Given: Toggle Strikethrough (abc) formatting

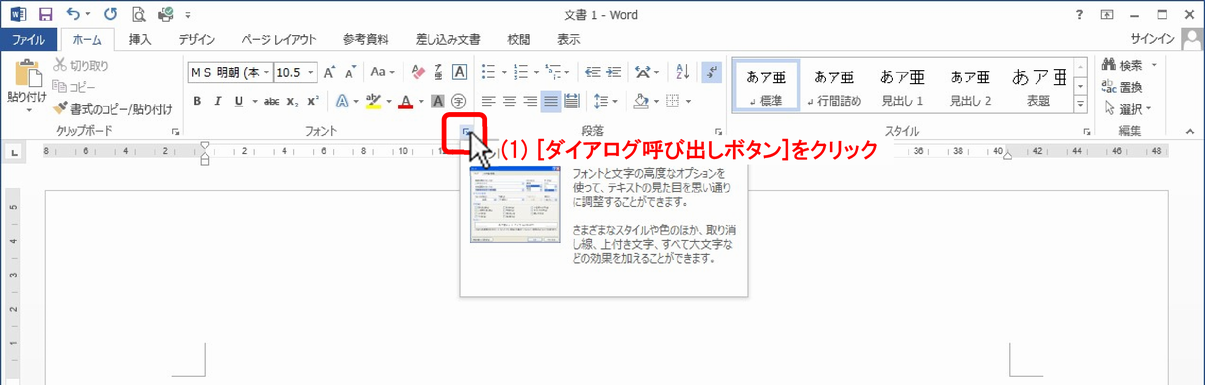Looking at the screenshot, I should pos(272,101).
